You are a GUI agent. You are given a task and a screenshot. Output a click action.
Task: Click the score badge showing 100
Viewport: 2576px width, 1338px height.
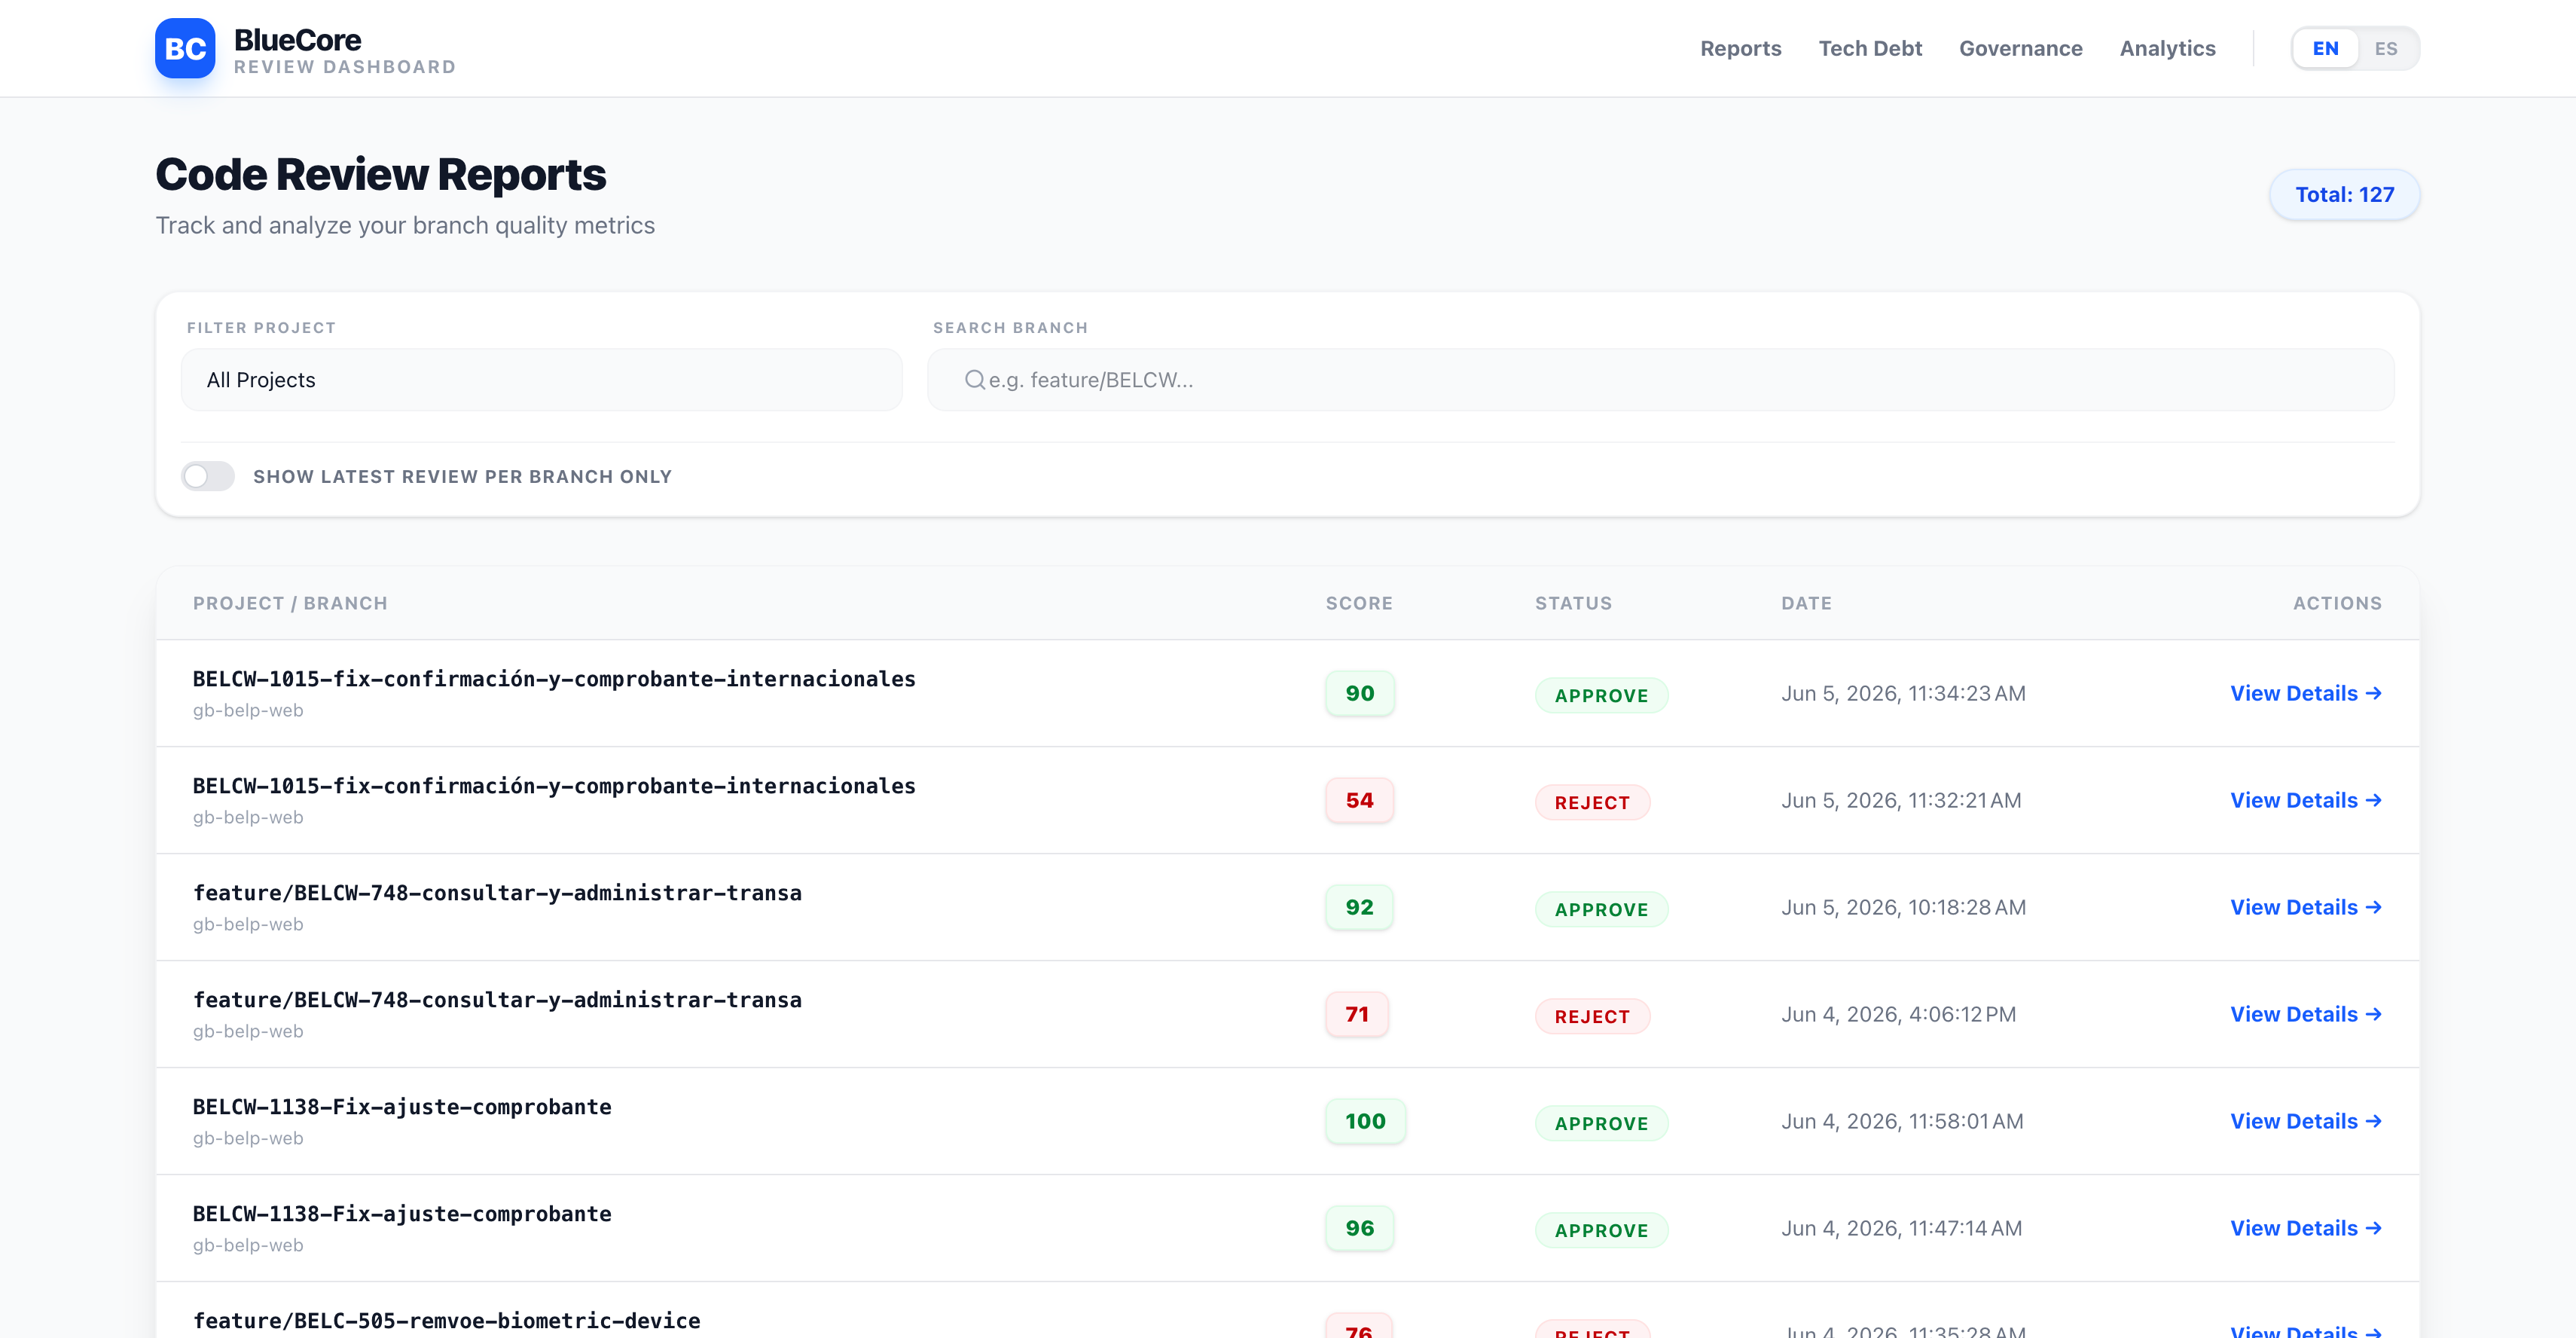coord(1365,1121)
